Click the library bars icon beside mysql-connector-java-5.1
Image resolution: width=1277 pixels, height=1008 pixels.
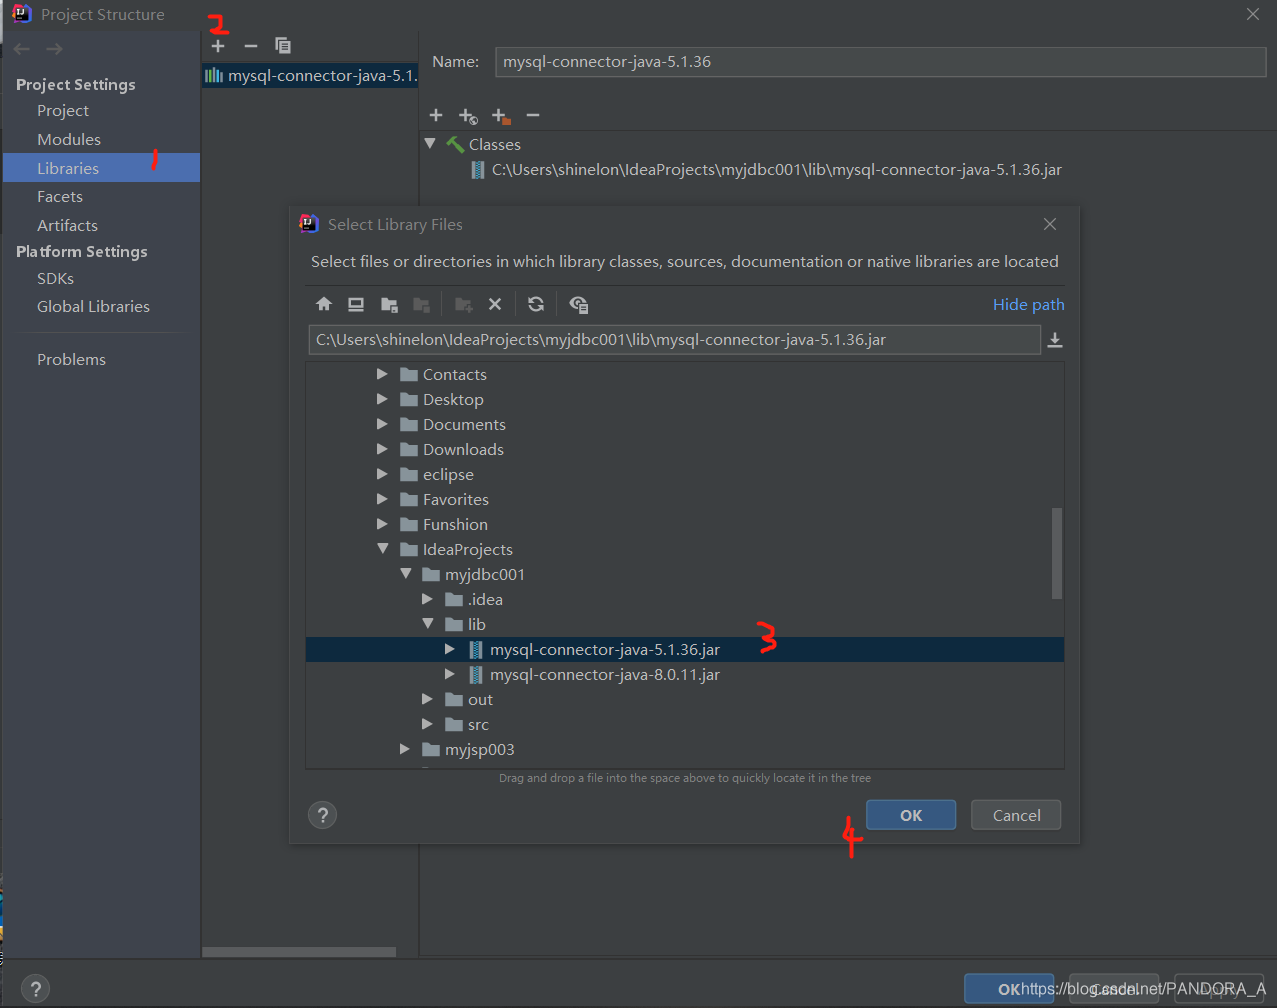pyautogui.click(x=213, y=75)
